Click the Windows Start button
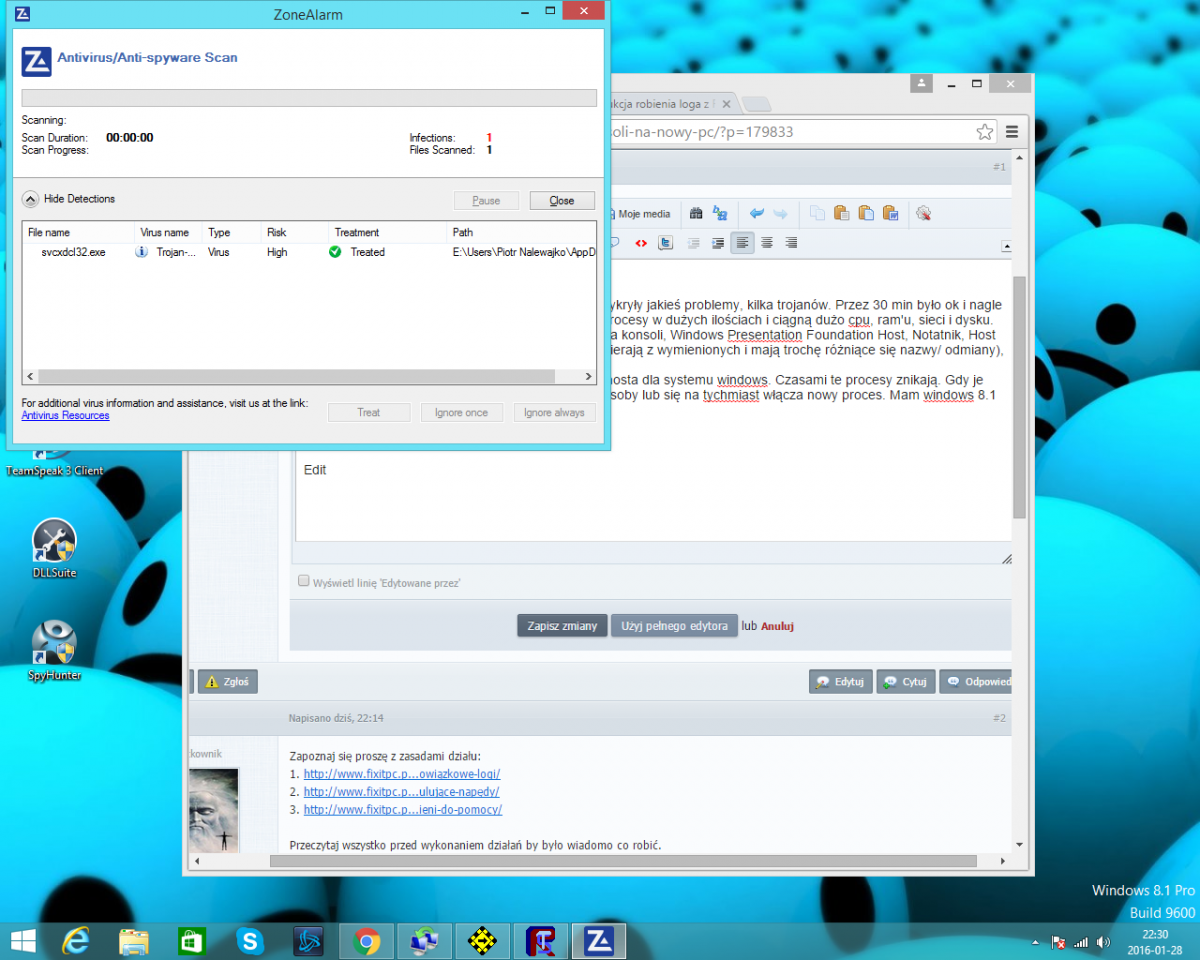 click(23, 940)
